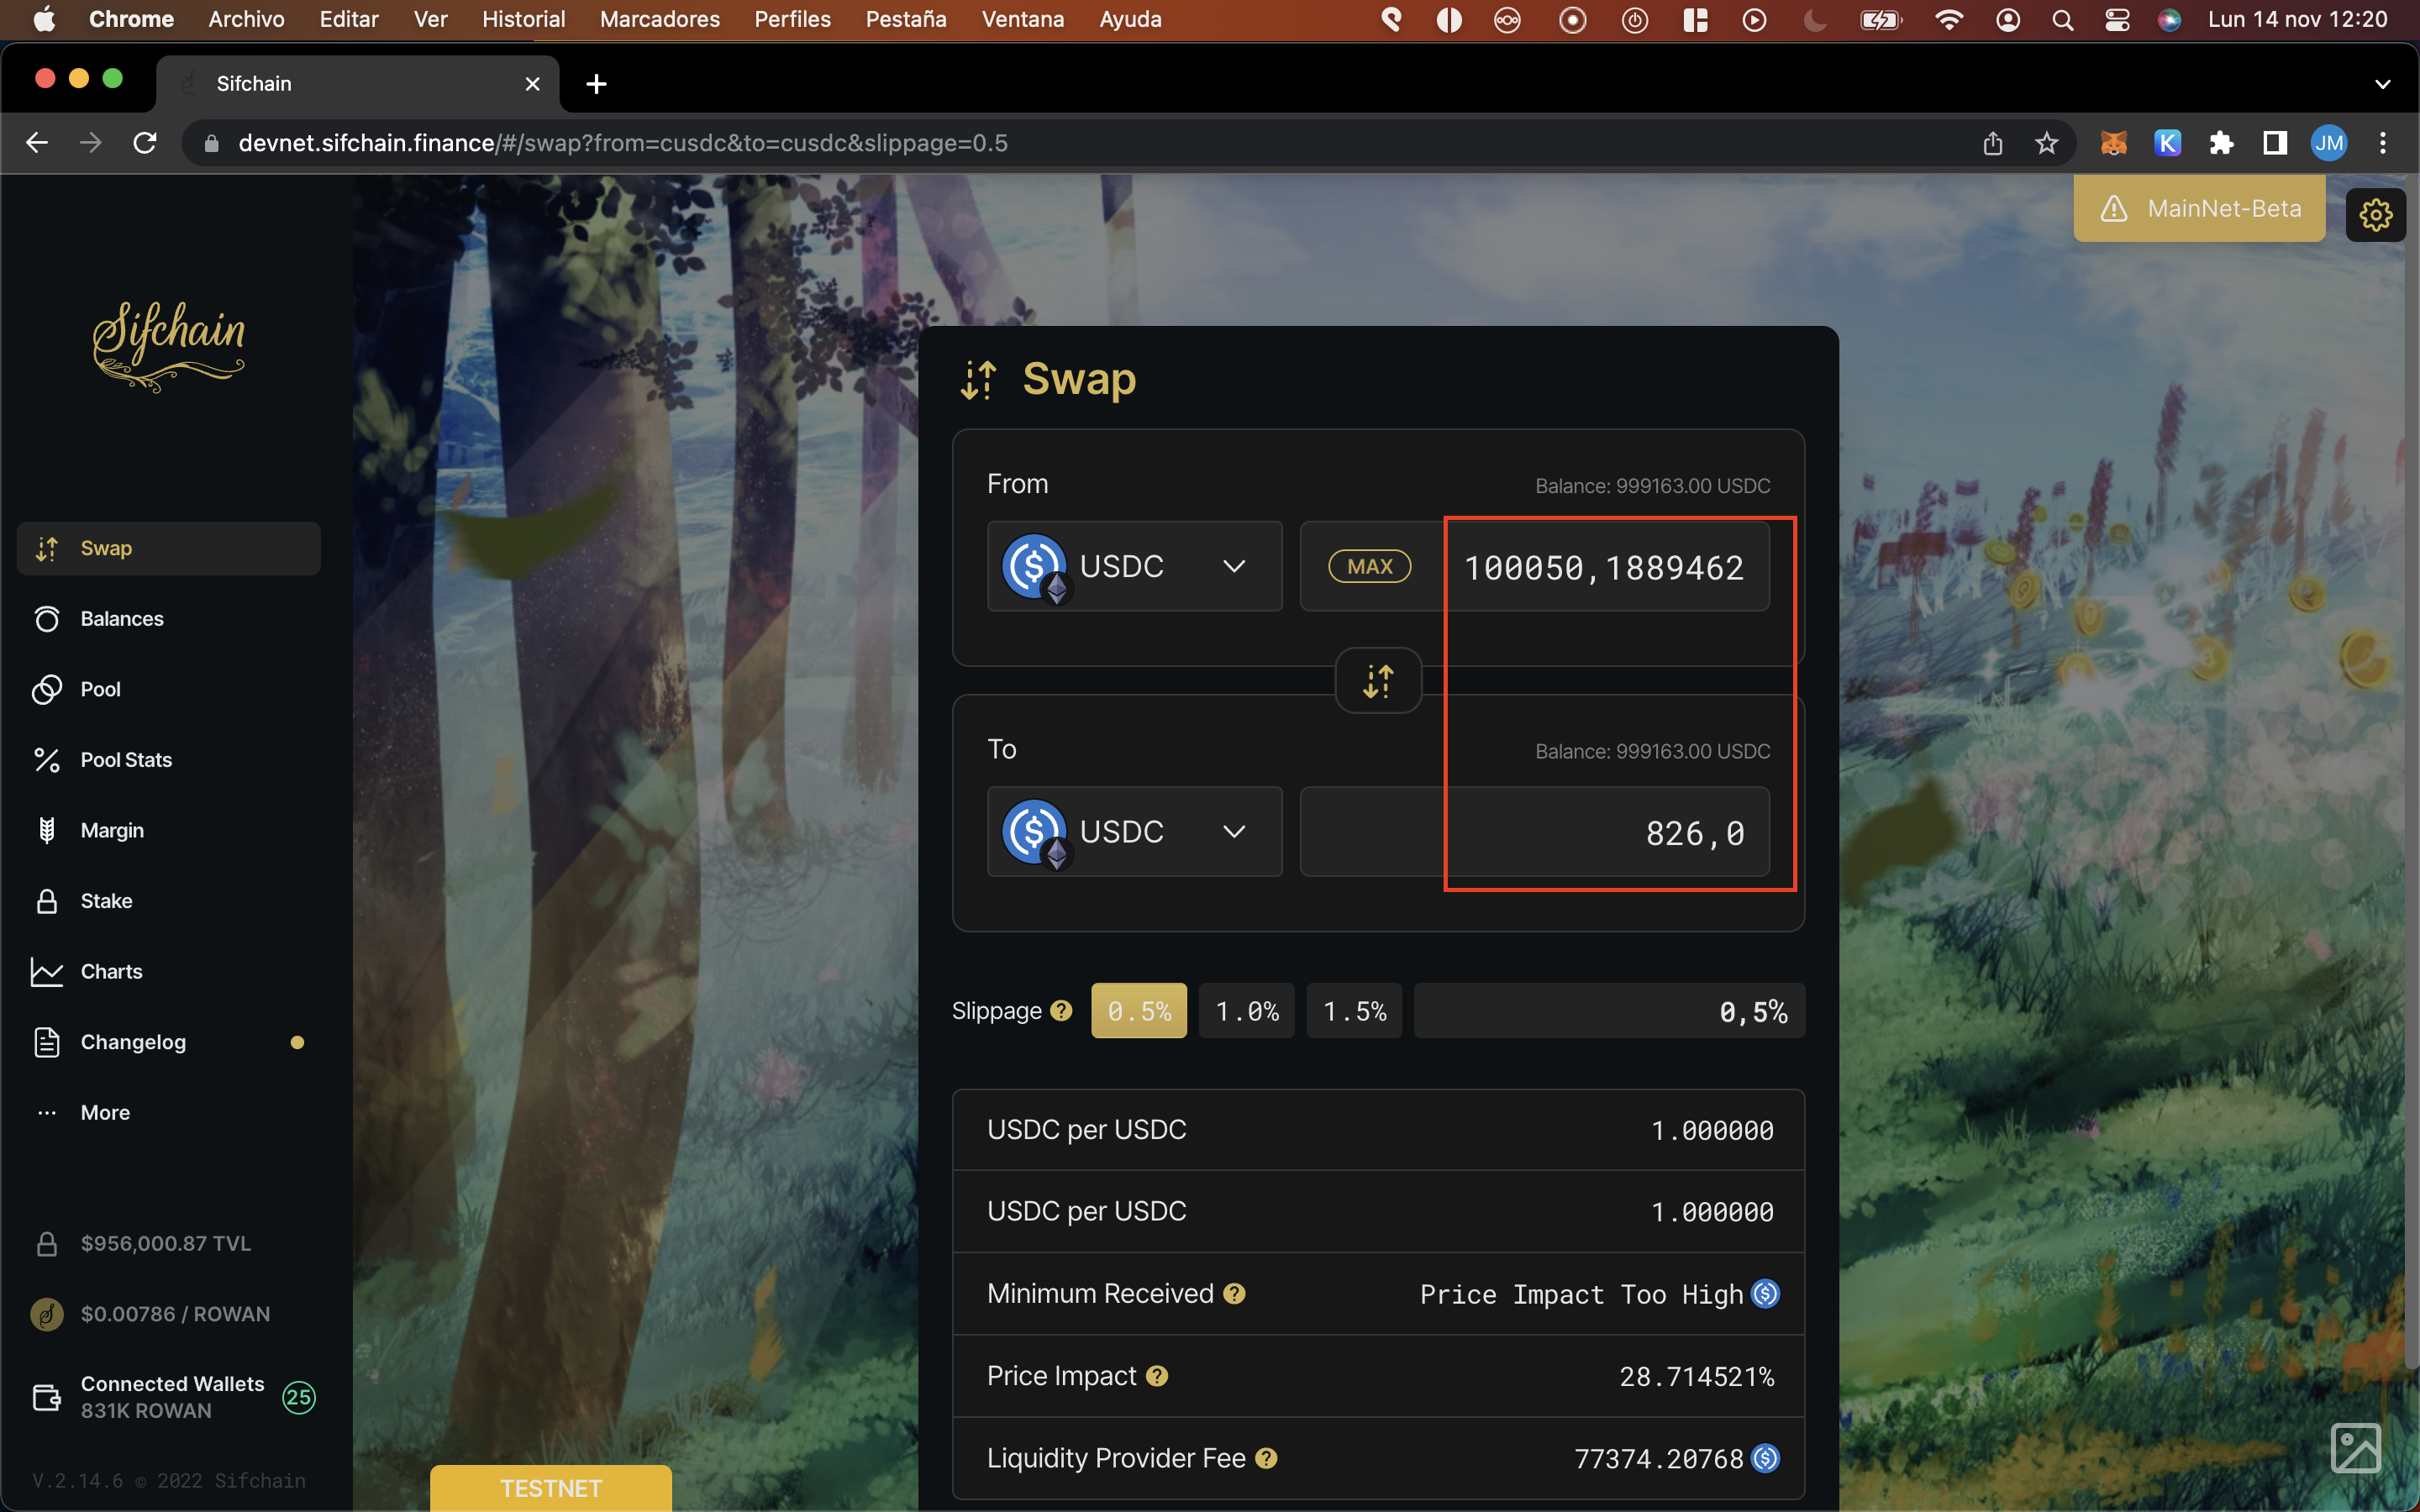
Task: Open the Historial menu
Action: coord(524,19)
